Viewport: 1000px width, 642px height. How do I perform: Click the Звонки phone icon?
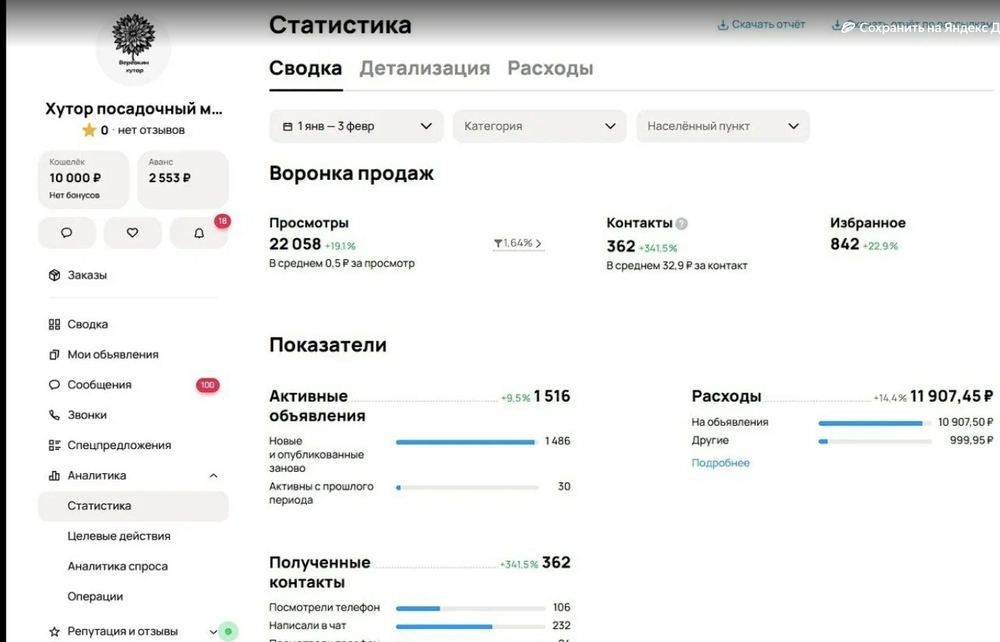coord(55,415)
